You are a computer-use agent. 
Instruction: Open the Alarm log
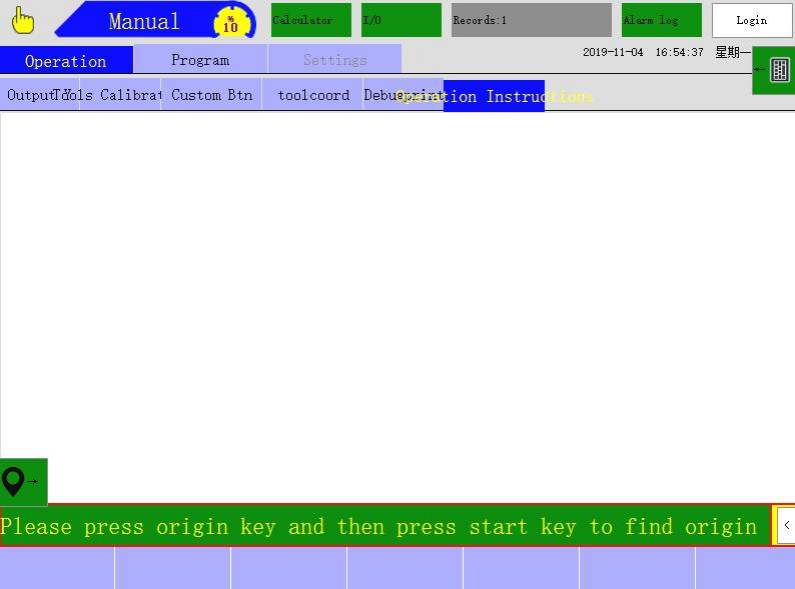point(661,20)
